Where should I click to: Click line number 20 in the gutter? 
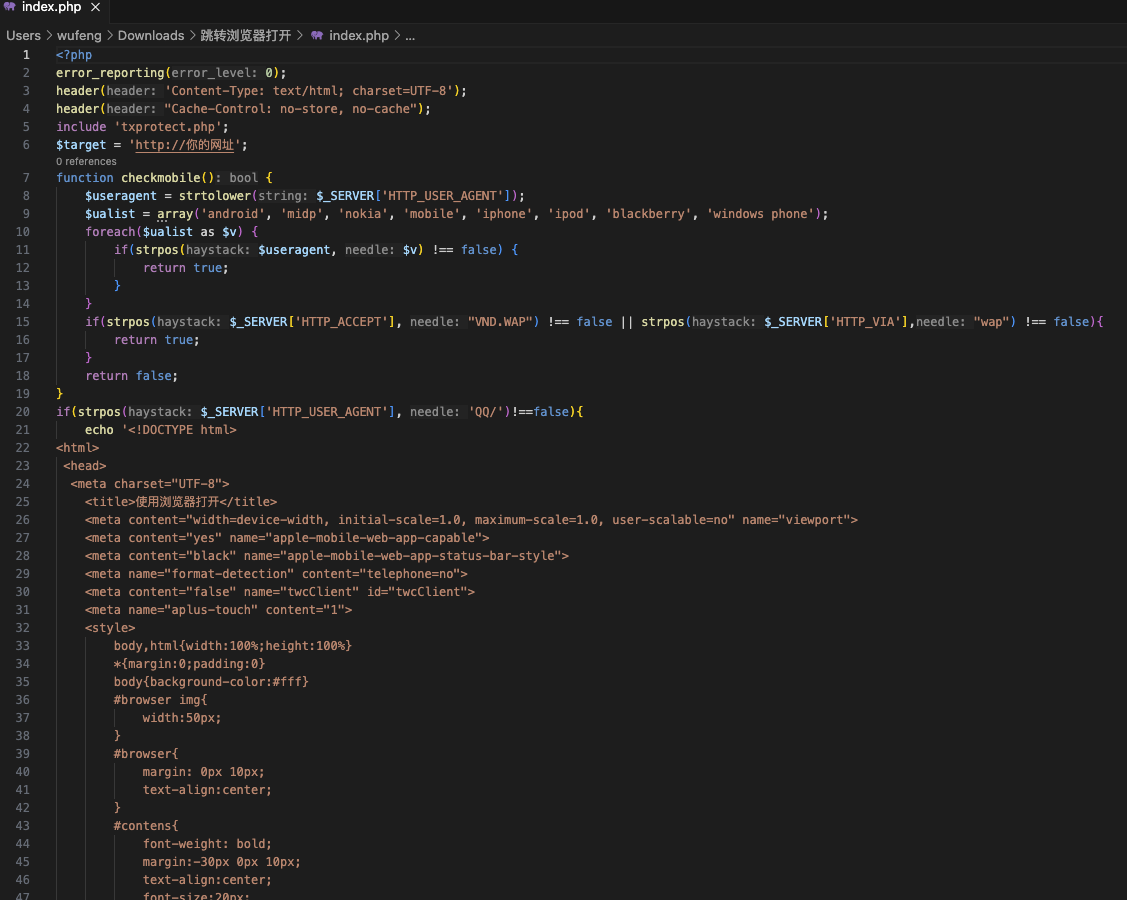23,412
